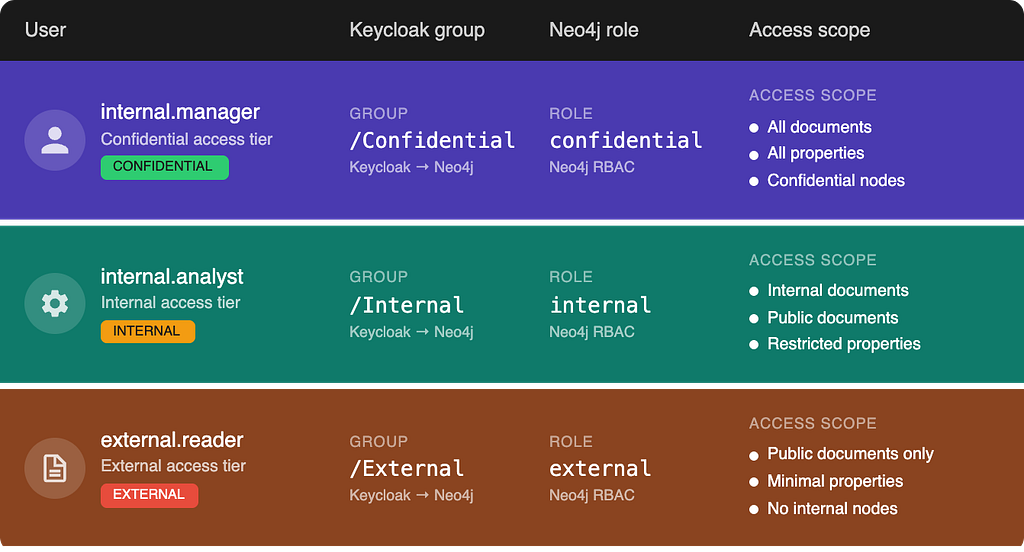Click the internal.manager username
The width and height of the screenshot is (1024, 552).
pos(180,112)
